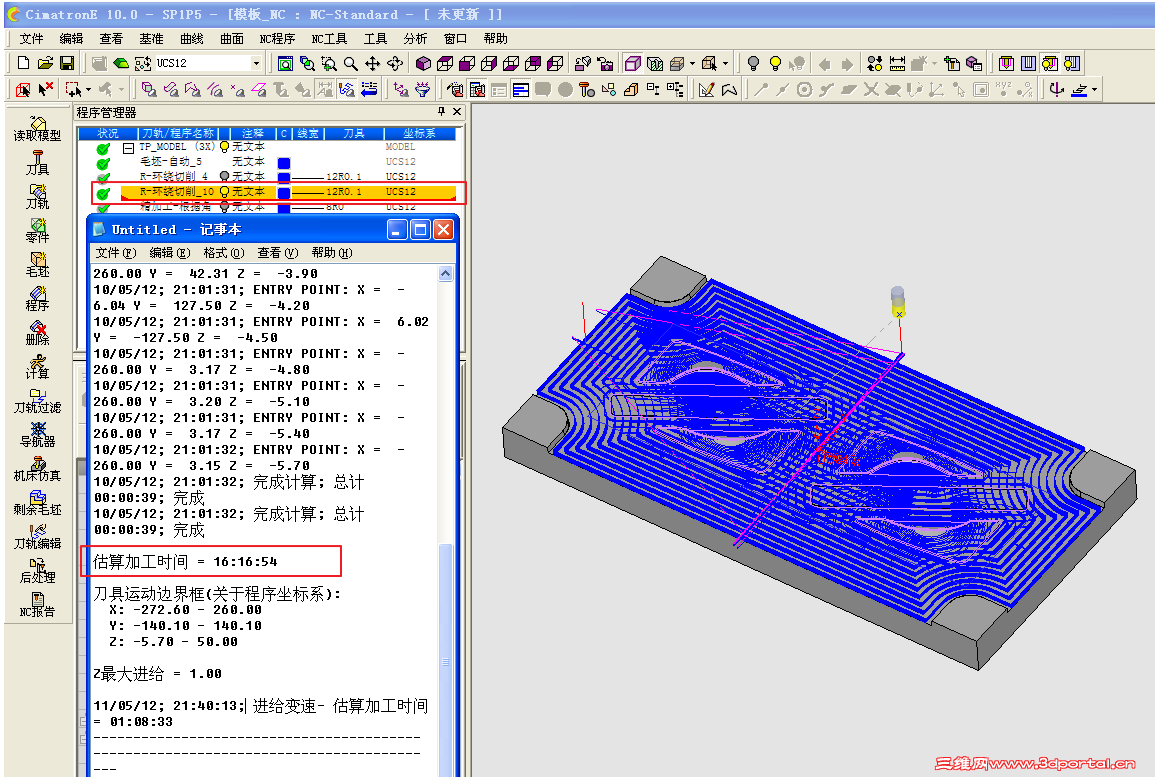Click status checkmark of 毛坯-自动_5 row
This screenshot has height=777, width=1155.
[x=103, y=163]
